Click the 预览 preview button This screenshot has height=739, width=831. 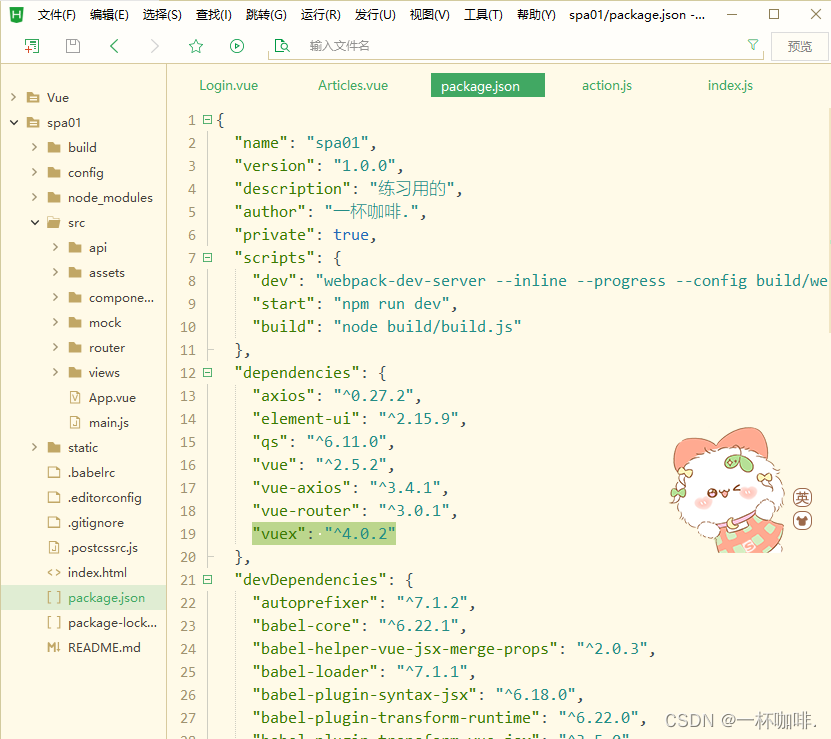[800, 46]
